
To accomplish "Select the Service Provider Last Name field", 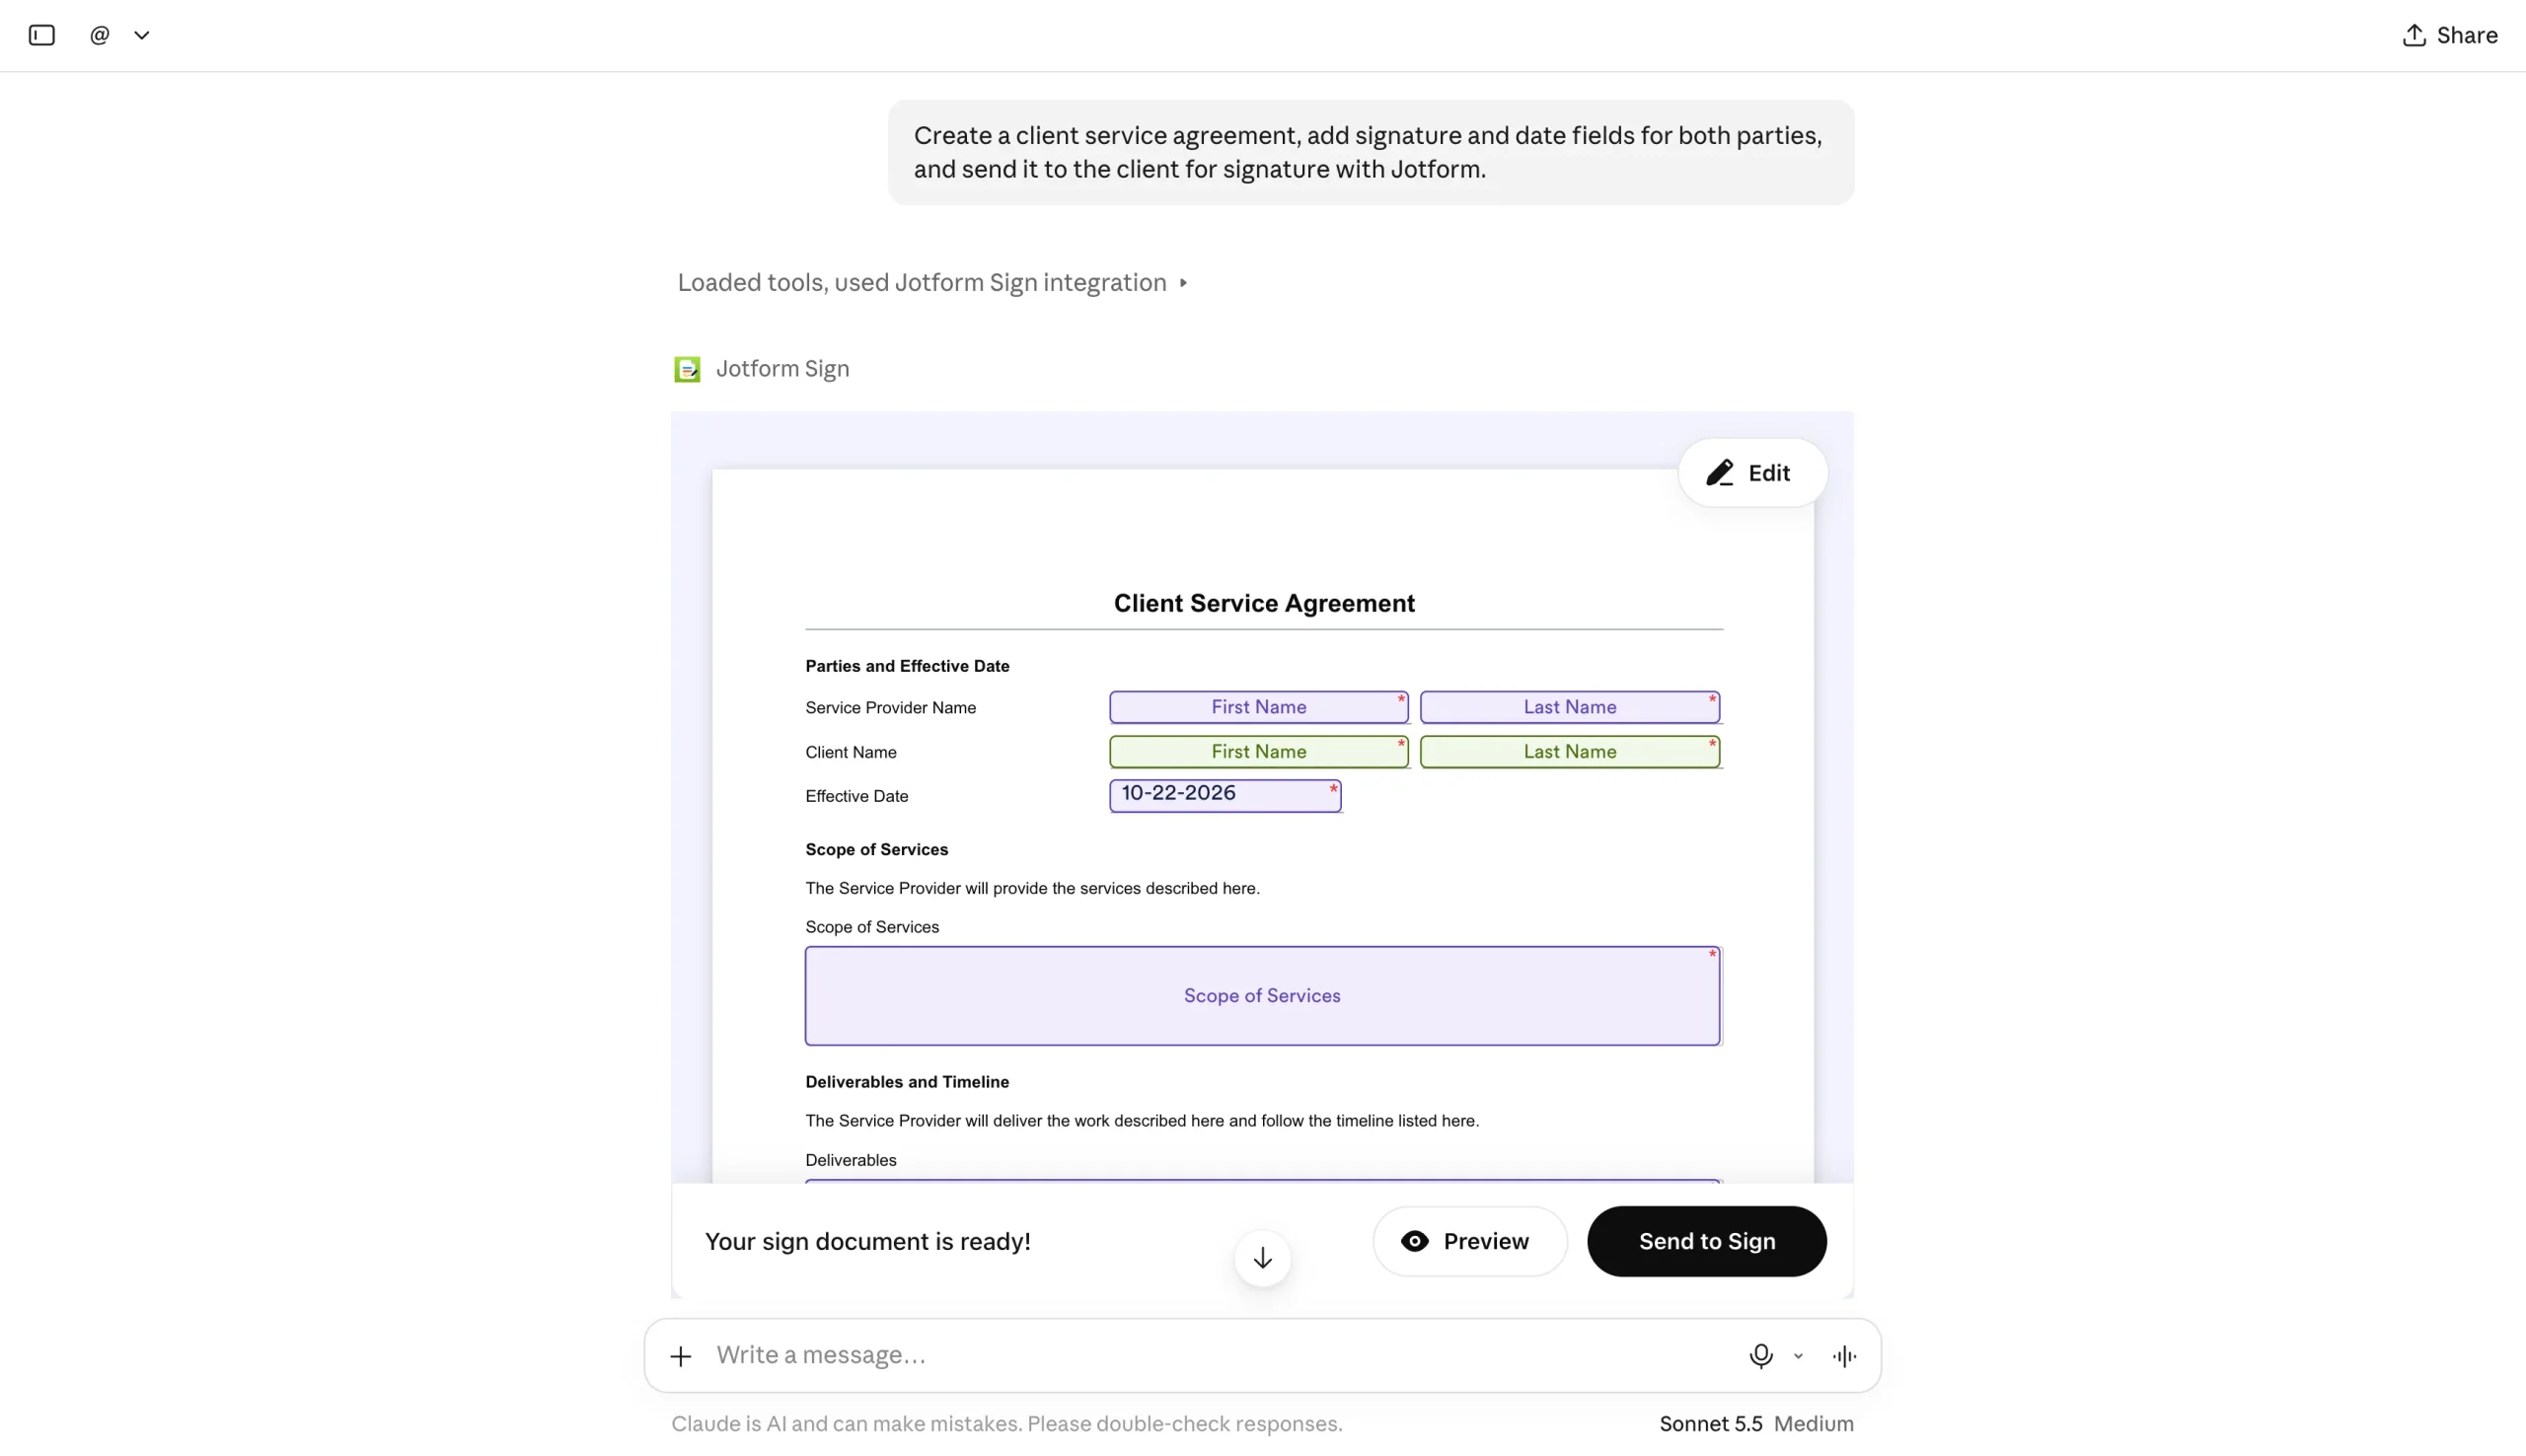I will pos(1569,707).
